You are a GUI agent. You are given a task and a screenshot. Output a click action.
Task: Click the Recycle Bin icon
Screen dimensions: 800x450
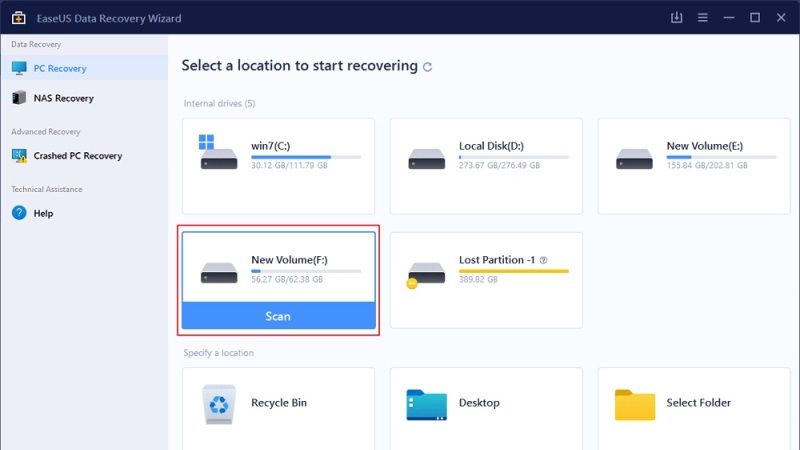pos(219,405)
